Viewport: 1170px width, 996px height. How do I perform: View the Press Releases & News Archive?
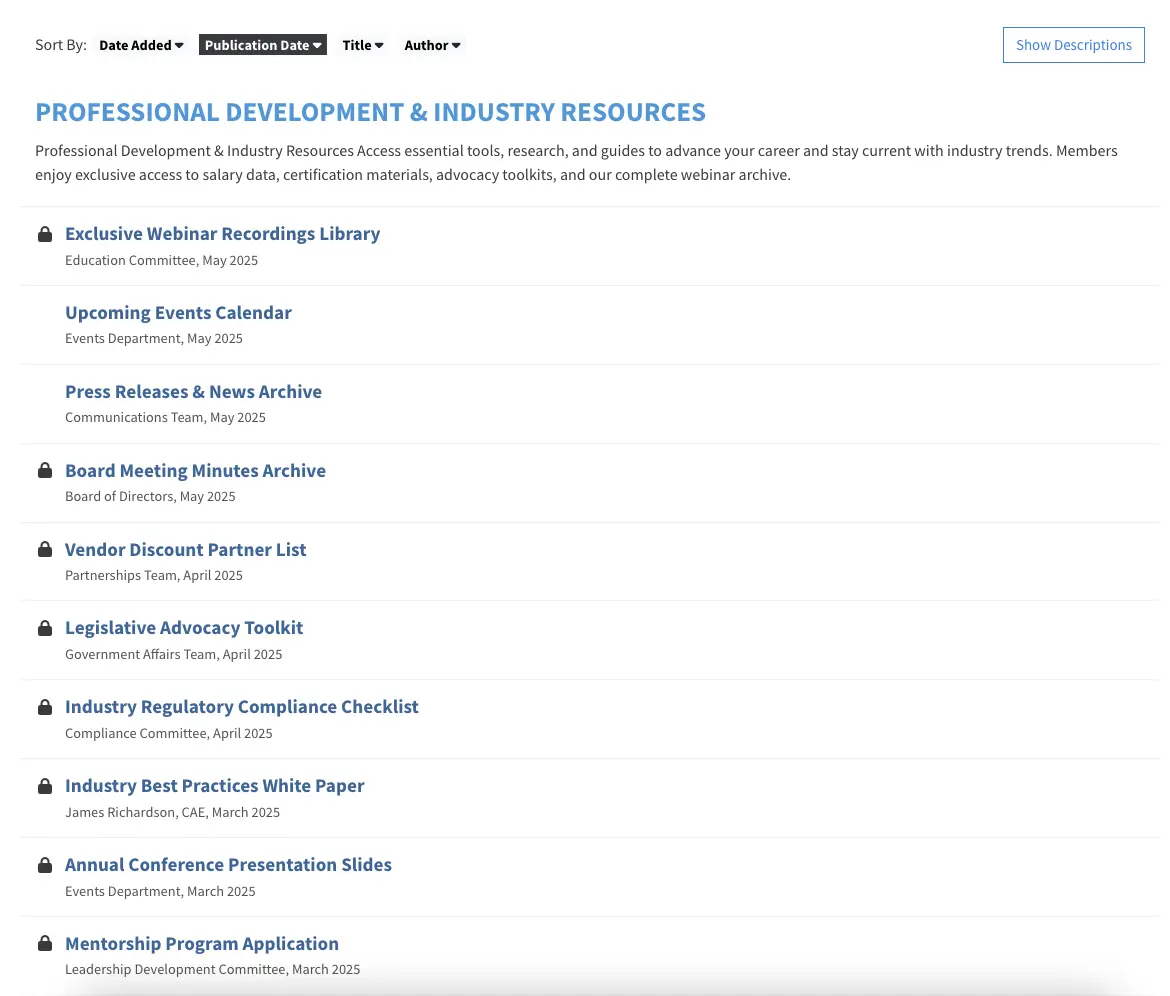(193, 391)
